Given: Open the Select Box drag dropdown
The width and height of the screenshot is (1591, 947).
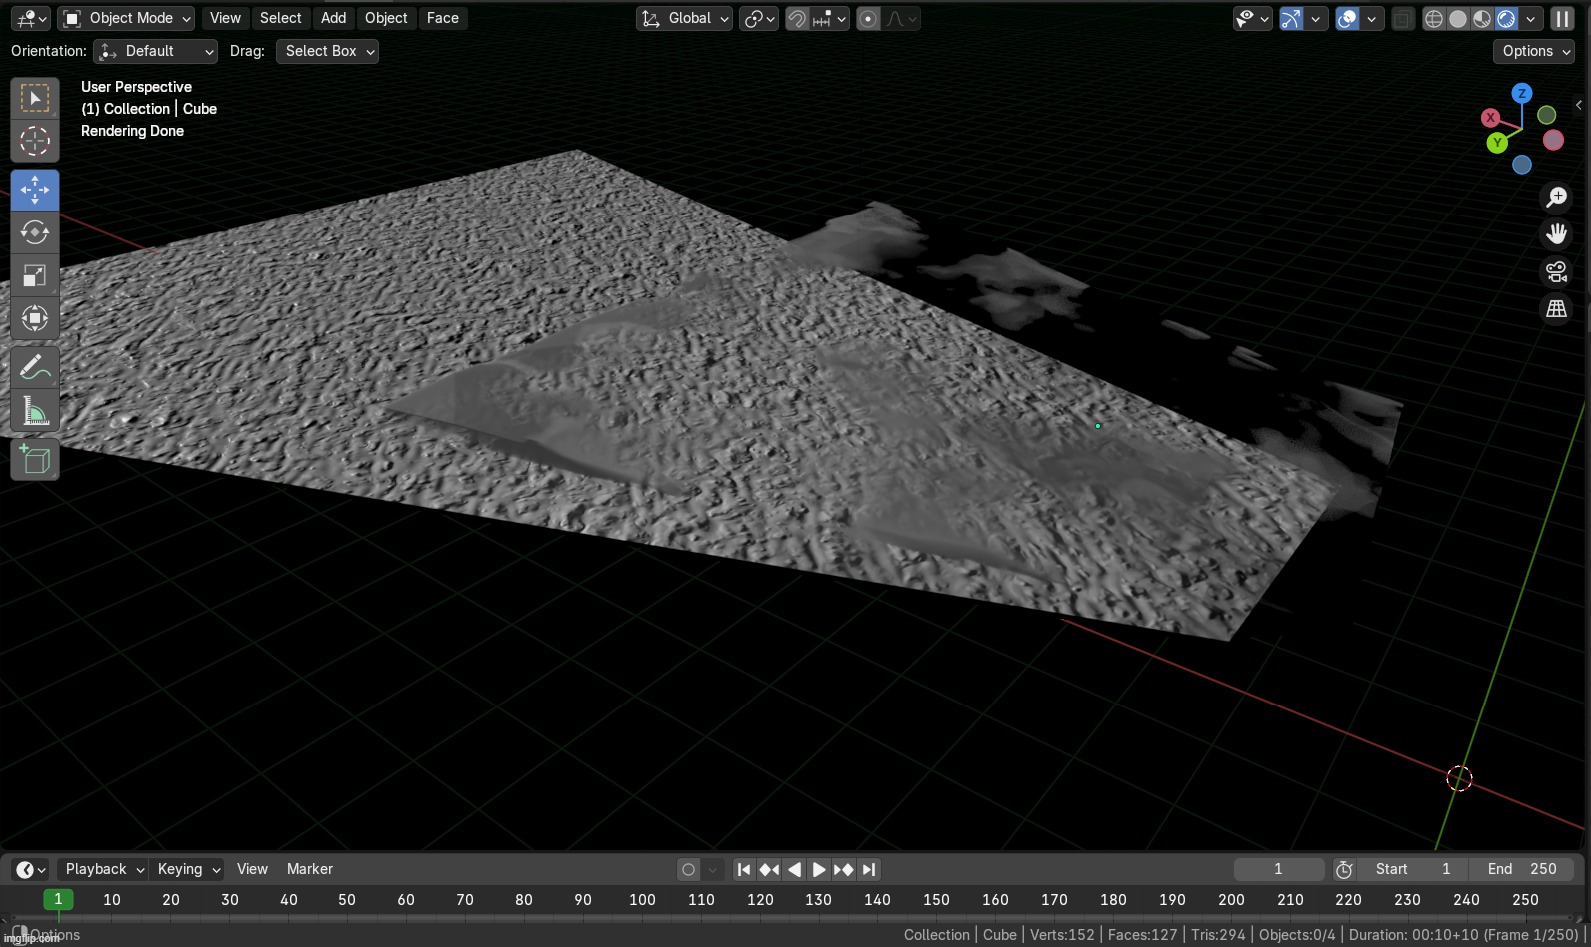Looking at the screenshot, I should pyautogui.click(x=329, y=51).
